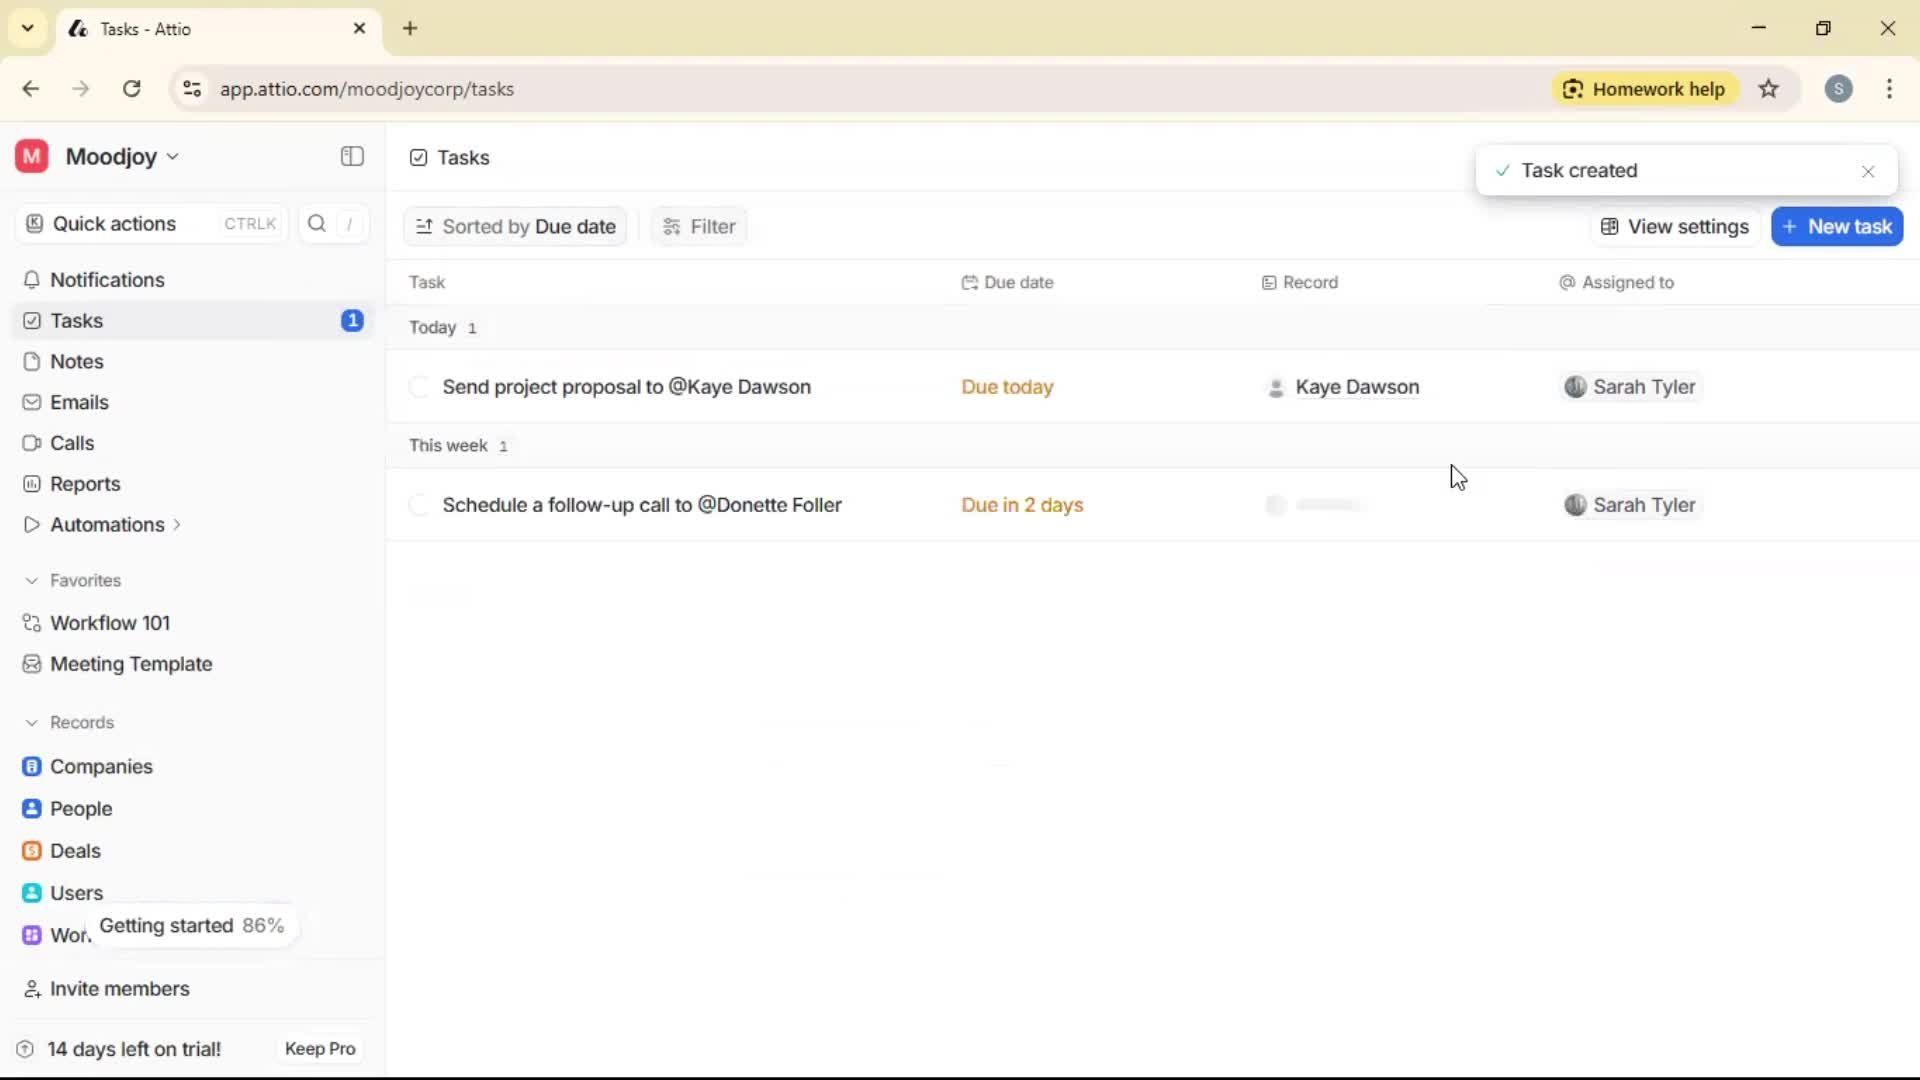This screenshot has width=1920, height=1080.
Task: Create a task with New task button
Action: click(1837, 226)
